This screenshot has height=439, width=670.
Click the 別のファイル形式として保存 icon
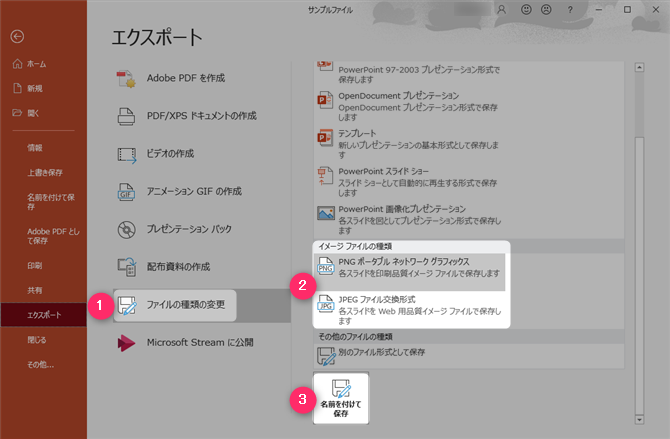coord(326,356)
